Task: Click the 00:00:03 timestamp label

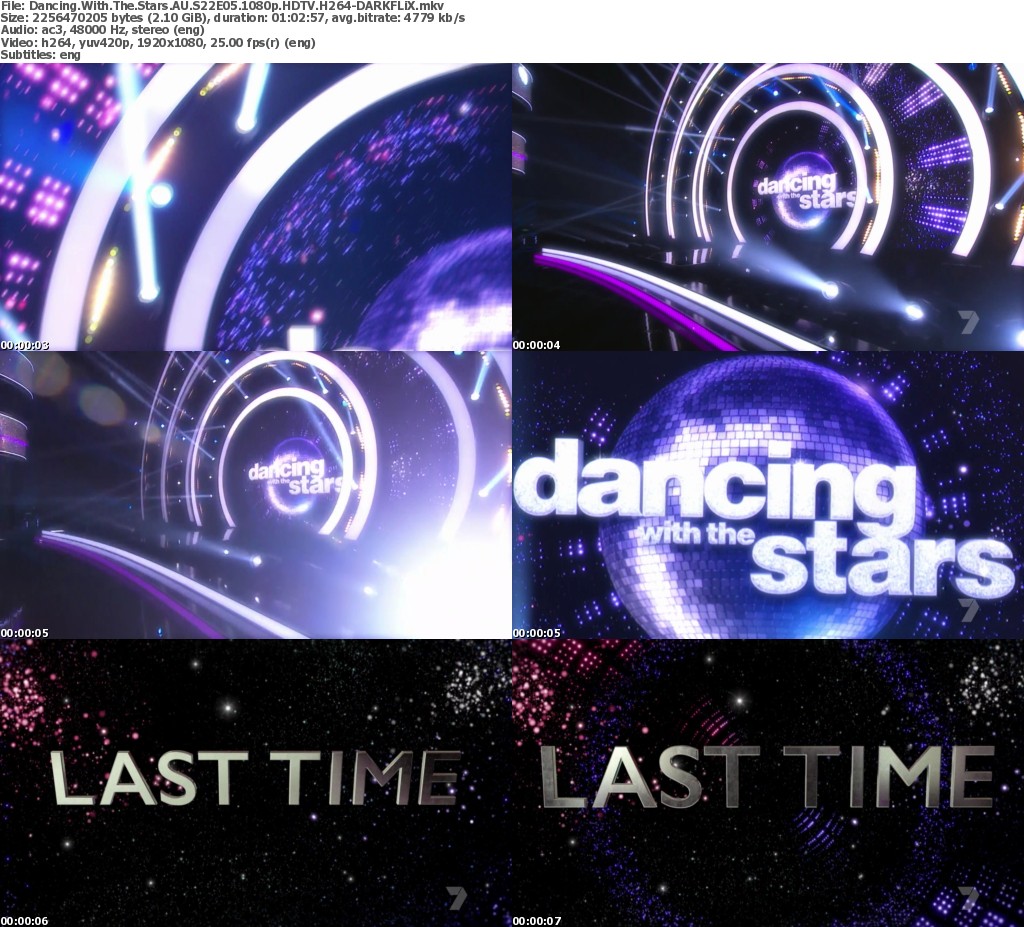Action: click(25, 345)
